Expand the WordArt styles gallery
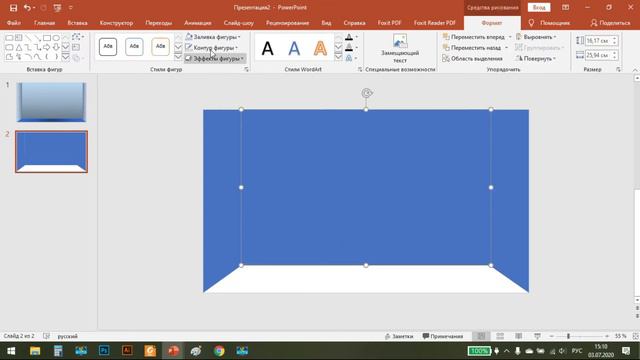Screen dimensions: 640x360 tap(338, 57)
